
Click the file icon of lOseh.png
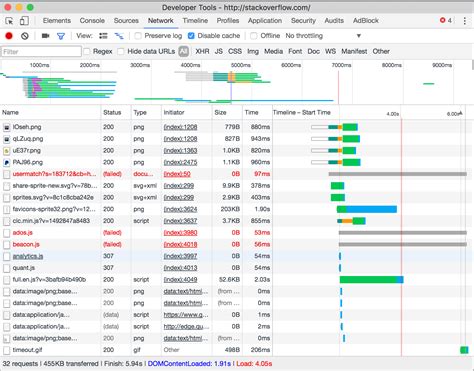tap(7, 127)
